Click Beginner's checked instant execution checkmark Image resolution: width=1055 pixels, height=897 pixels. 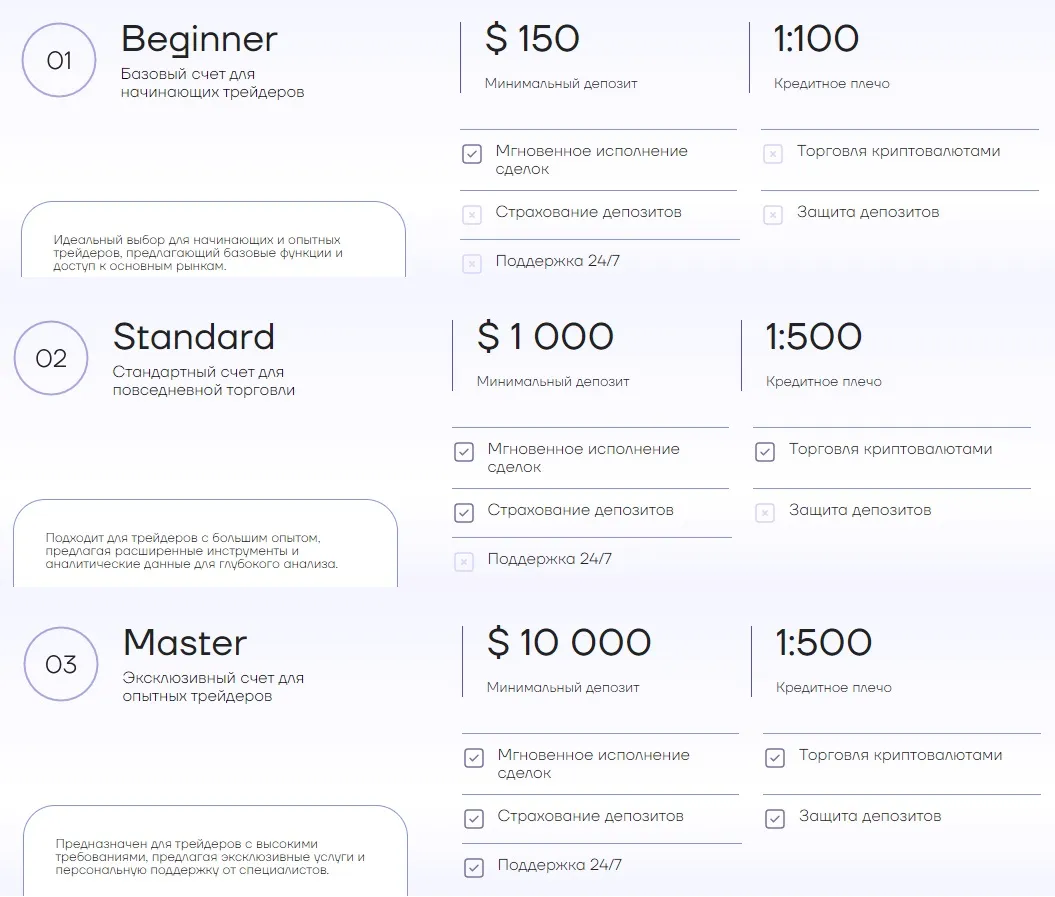pyautogui.click(x=472, y=154)
